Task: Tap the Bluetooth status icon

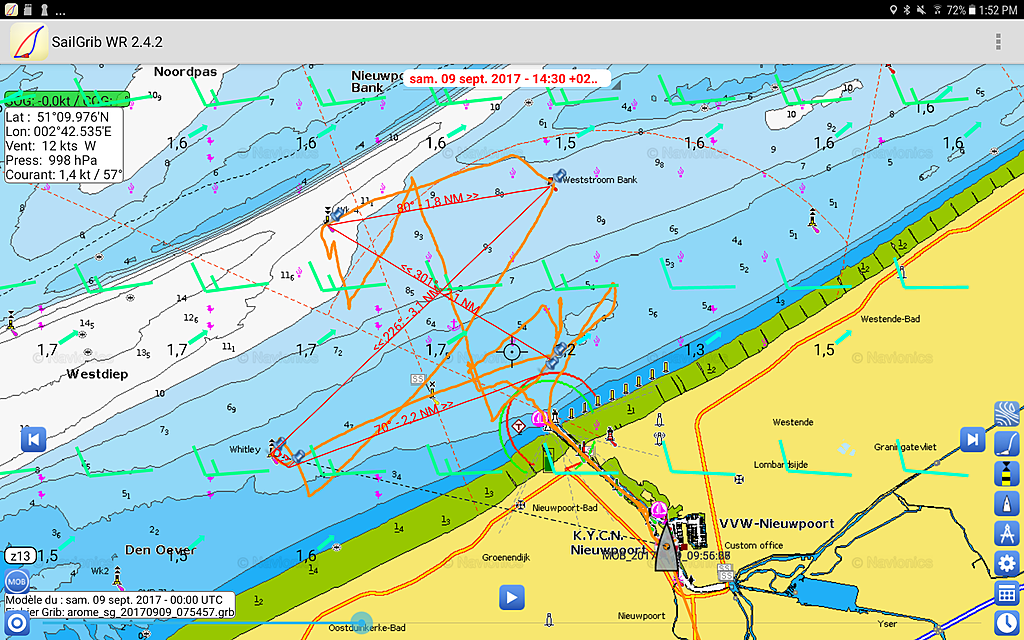Action: point(907,10)
